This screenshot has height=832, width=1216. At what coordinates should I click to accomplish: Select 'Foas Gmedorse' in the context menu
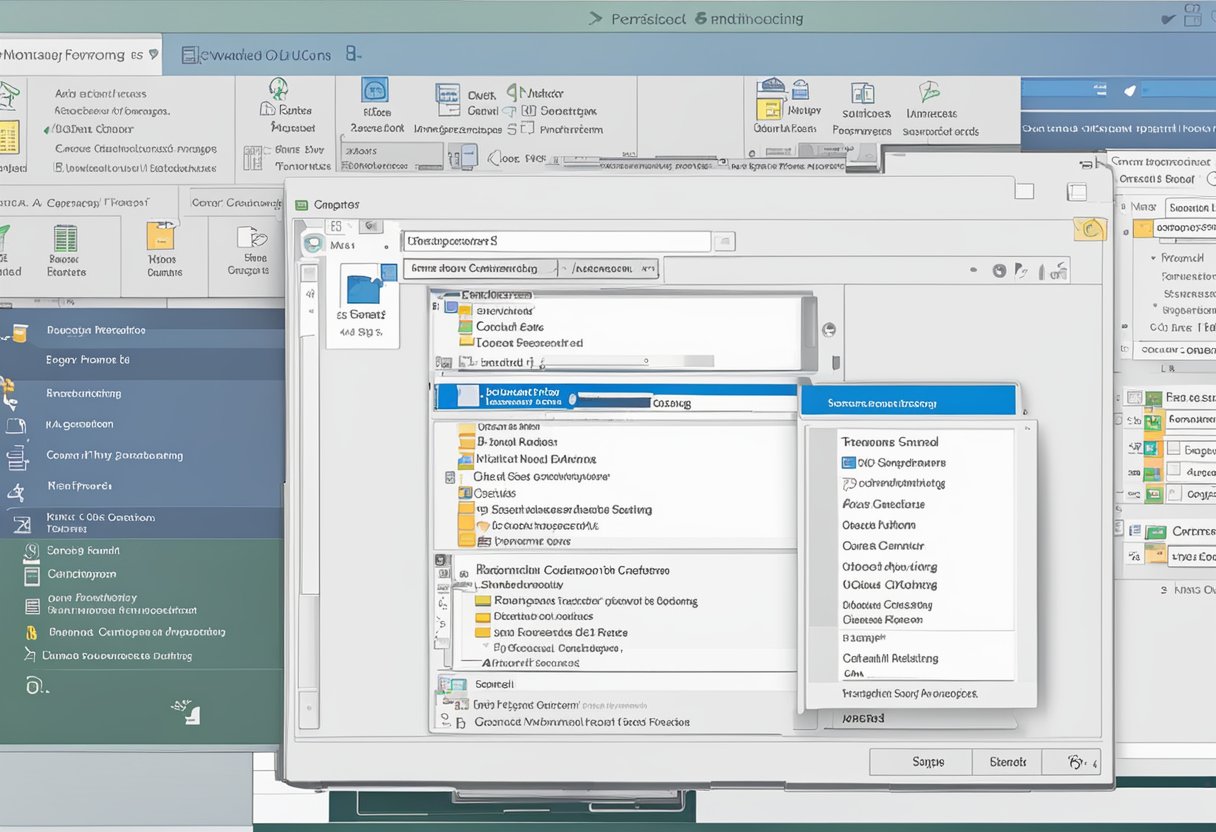883,504
